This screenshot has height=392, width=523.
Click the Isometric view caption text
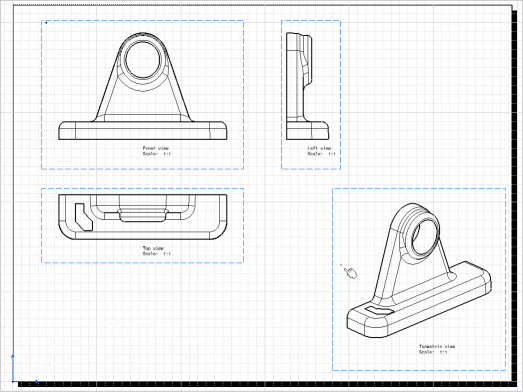coord(437,346)
